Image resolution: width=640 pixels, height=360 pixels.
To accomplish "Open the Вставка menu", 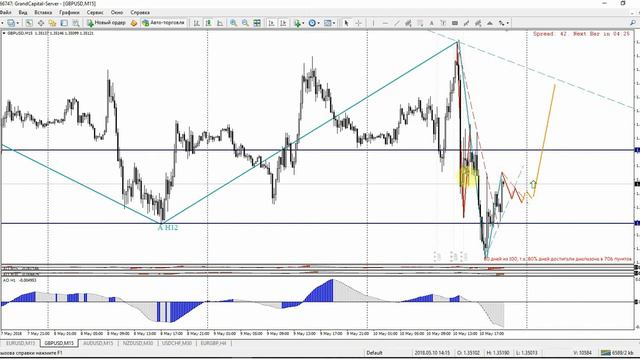I will (43, 13).
